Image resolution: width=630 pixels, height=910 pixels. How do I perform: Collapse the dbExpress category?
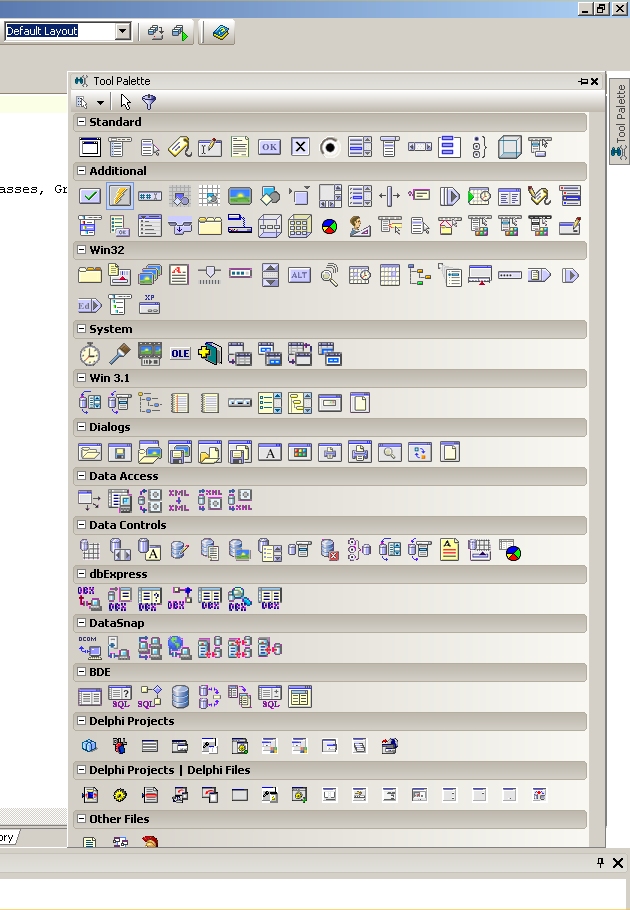[80, 574]
